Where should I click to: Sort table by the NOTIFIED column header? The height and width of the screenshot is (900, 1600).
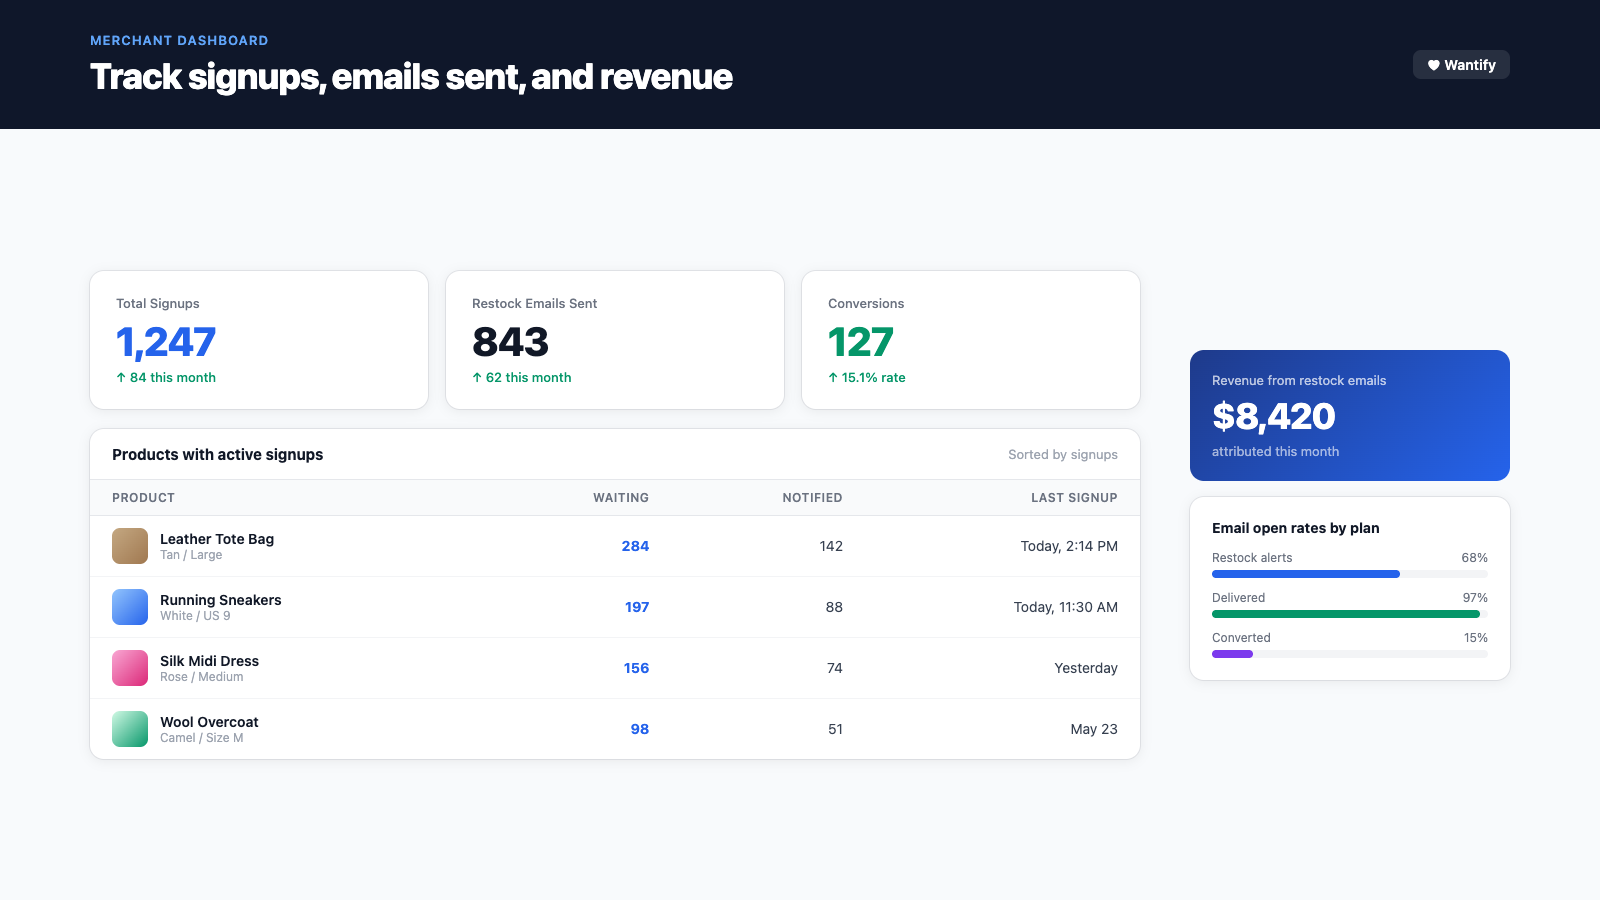tap(812, 498)
